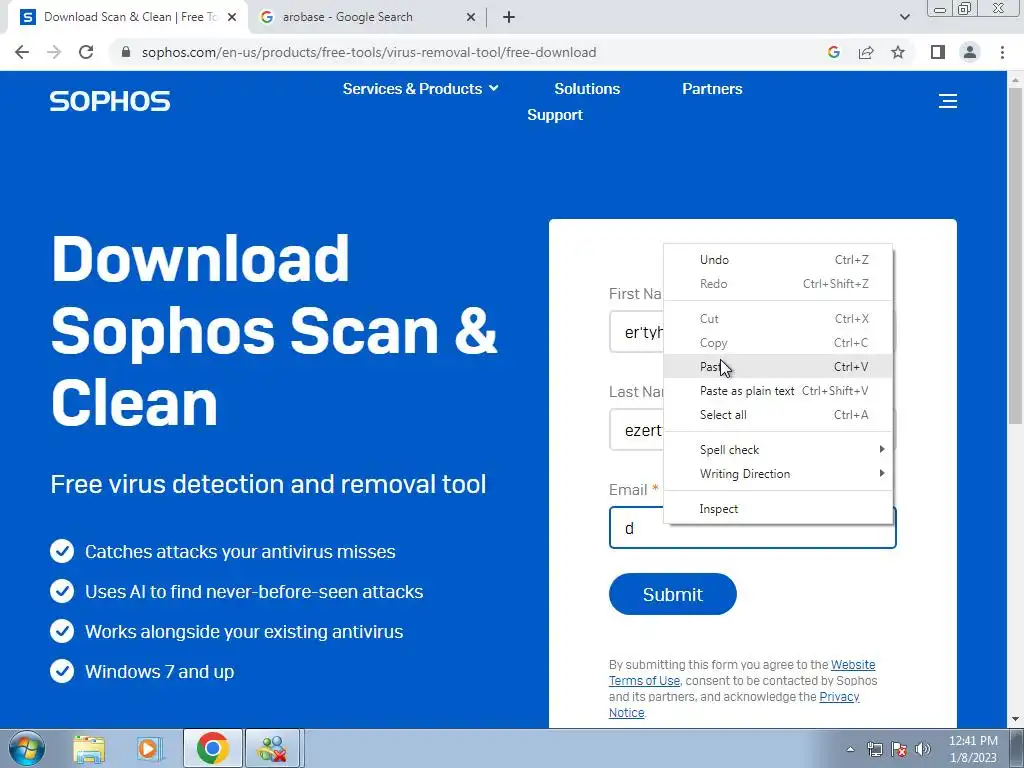The height and width of the screenshot is (768, 1024).
Task: Choose Undo in the context menu
Action: point(778,260)
